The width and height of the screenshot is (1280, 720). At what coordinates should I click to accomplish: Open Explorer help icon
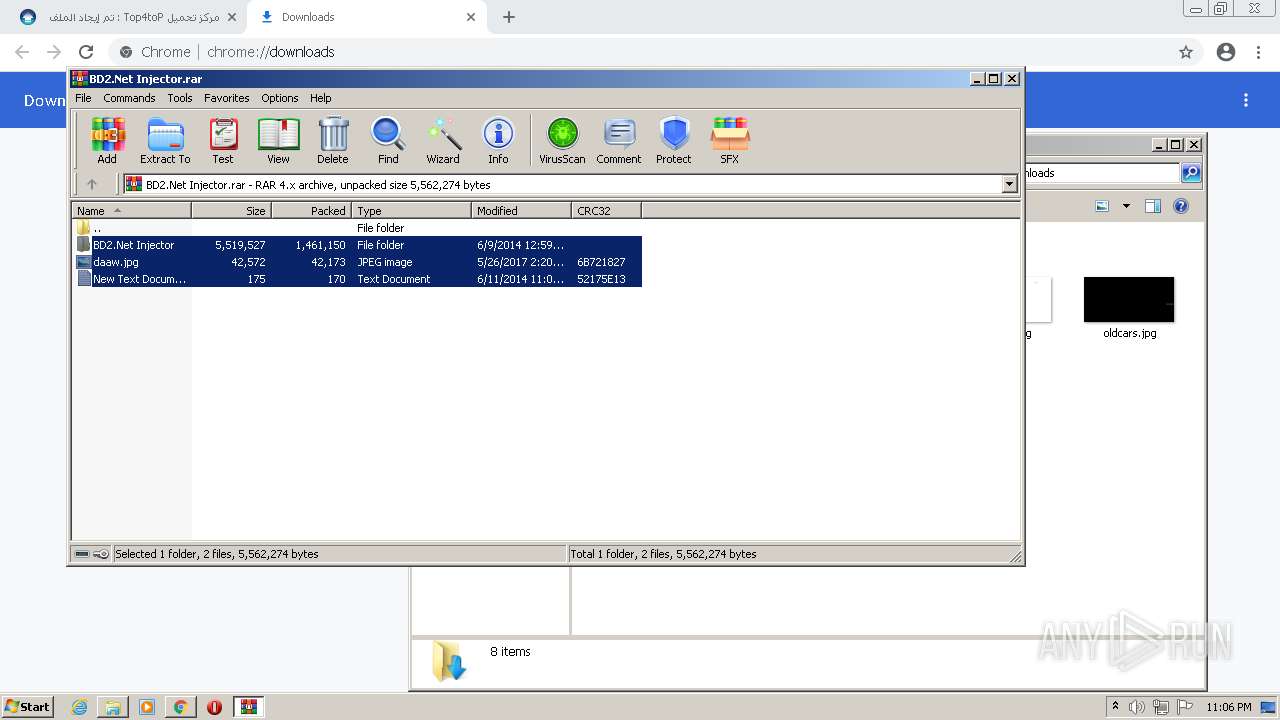[1181, 206]
